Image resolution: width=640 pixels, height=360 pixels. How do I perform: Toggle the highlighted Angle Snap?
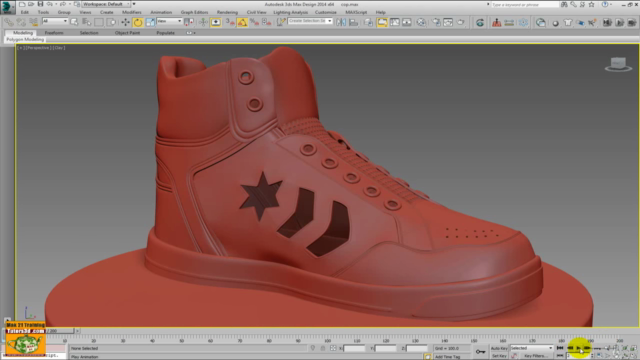tap(242, 22)
